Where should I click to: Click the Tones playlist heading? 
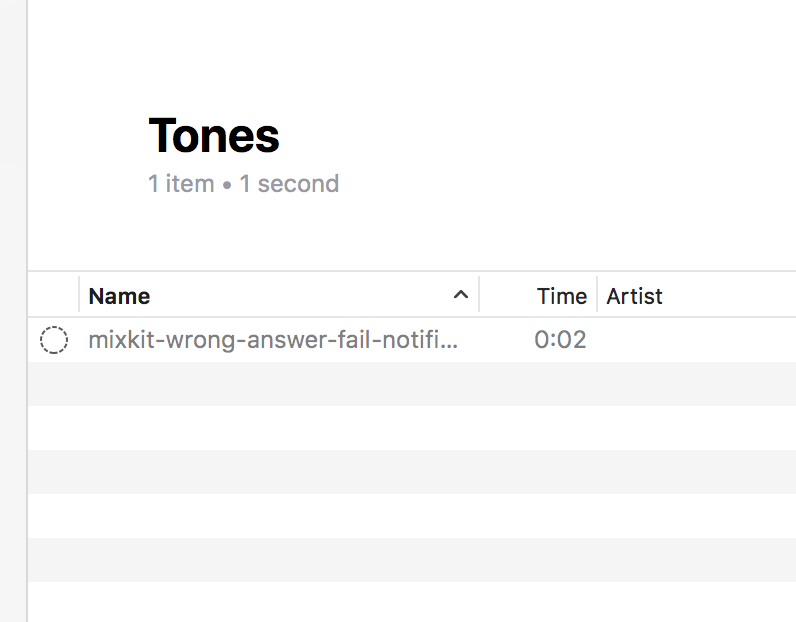(x=214, y=135)
